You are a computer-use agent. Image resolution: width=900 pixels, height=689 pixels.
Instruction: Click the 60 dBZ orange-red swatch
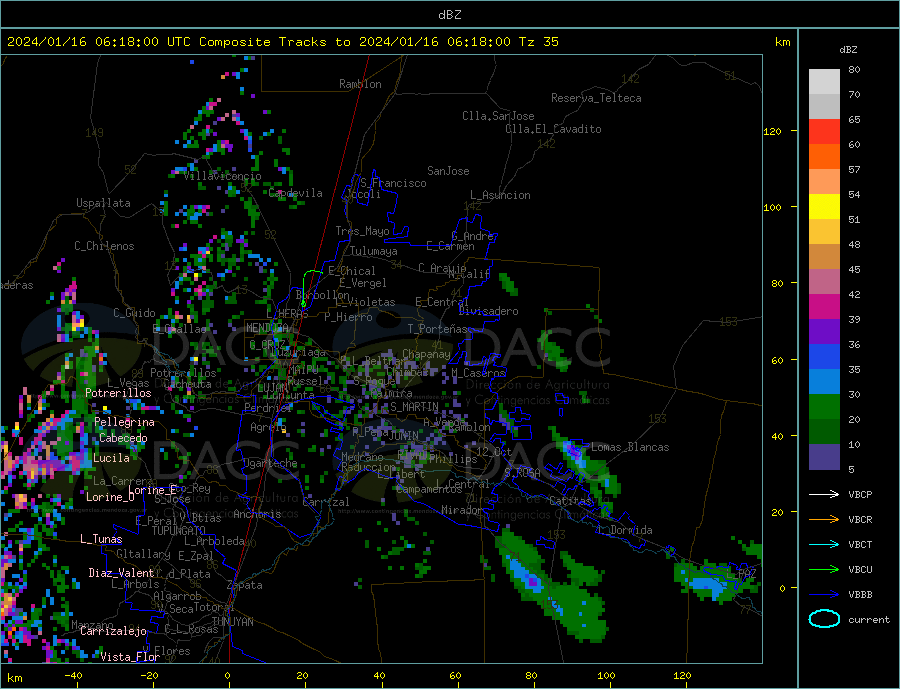tap(824, 156)
